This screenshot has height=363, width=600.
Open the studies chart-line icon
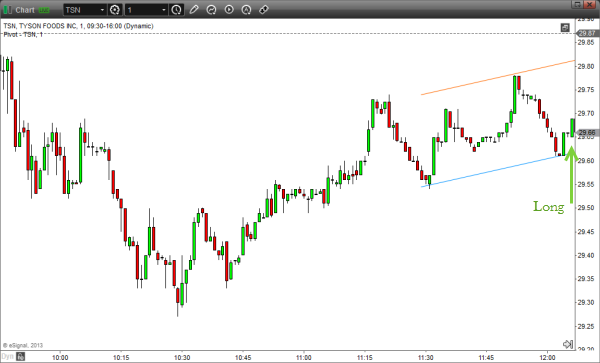tap(211, 10)
